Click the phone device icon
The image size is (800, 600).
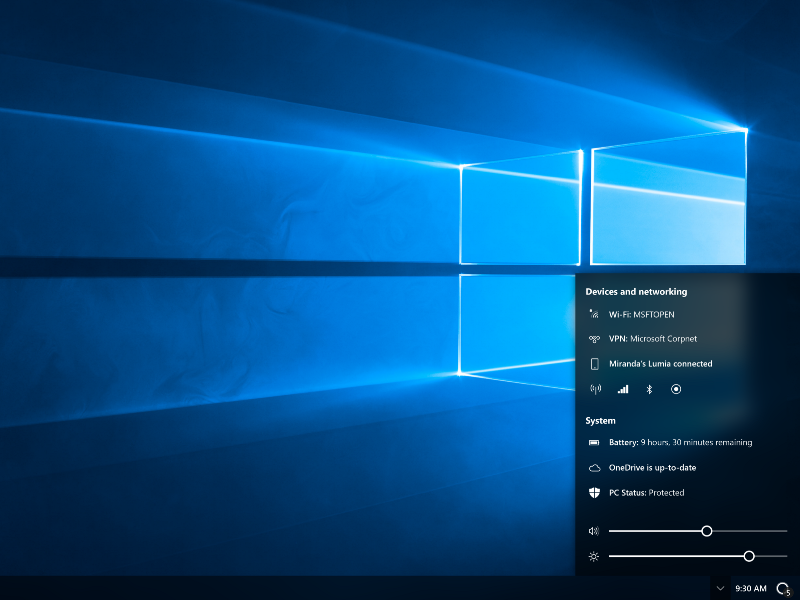[594, 364]
